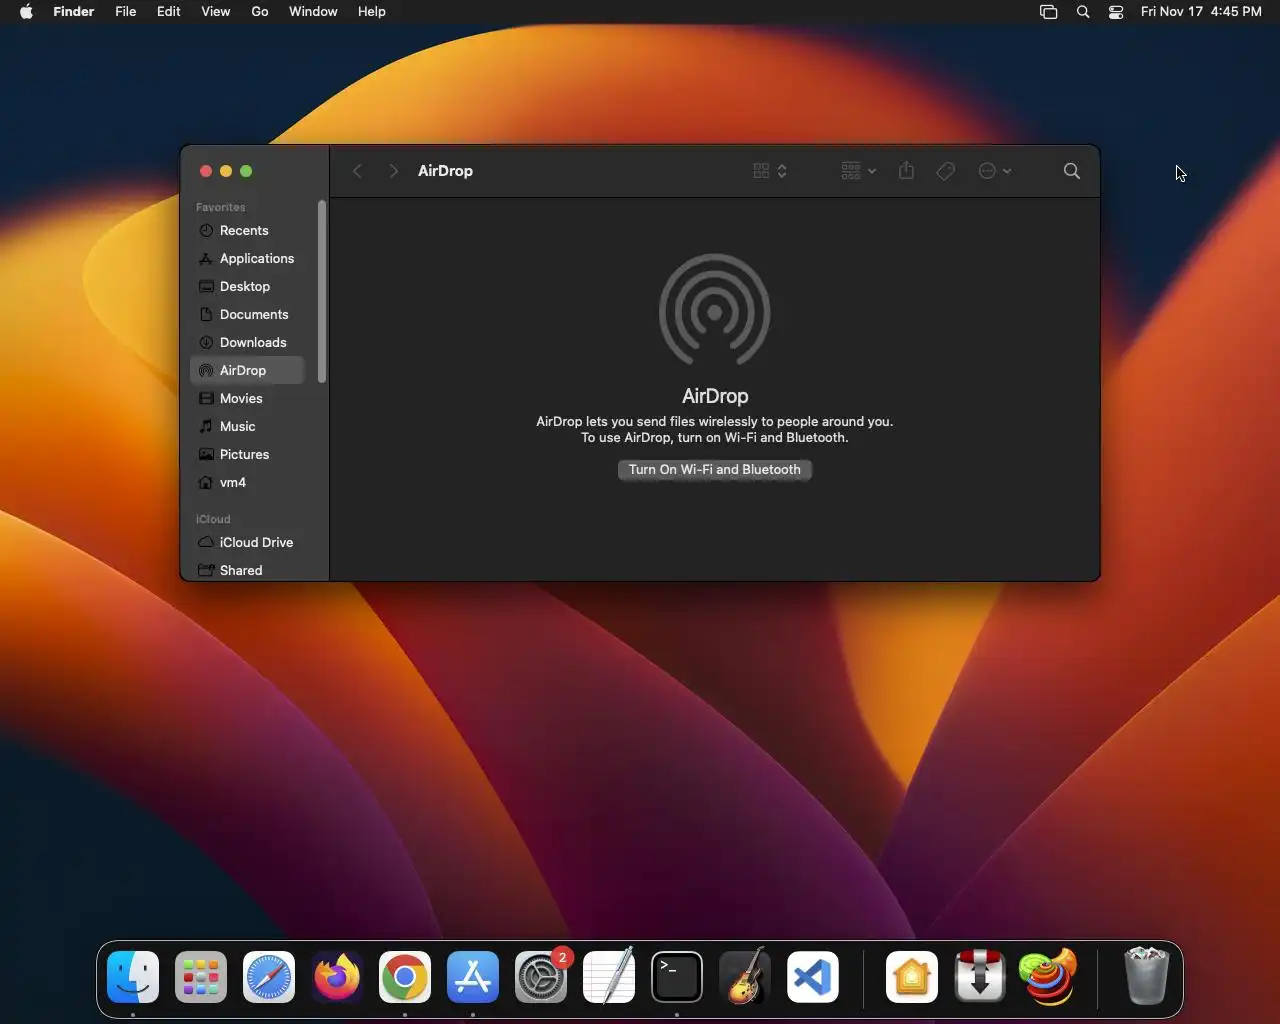Viewport: 1280px width, 1024px height.
Task: Open Recents in the Finder sidebar
Action: tap(247, 230)
